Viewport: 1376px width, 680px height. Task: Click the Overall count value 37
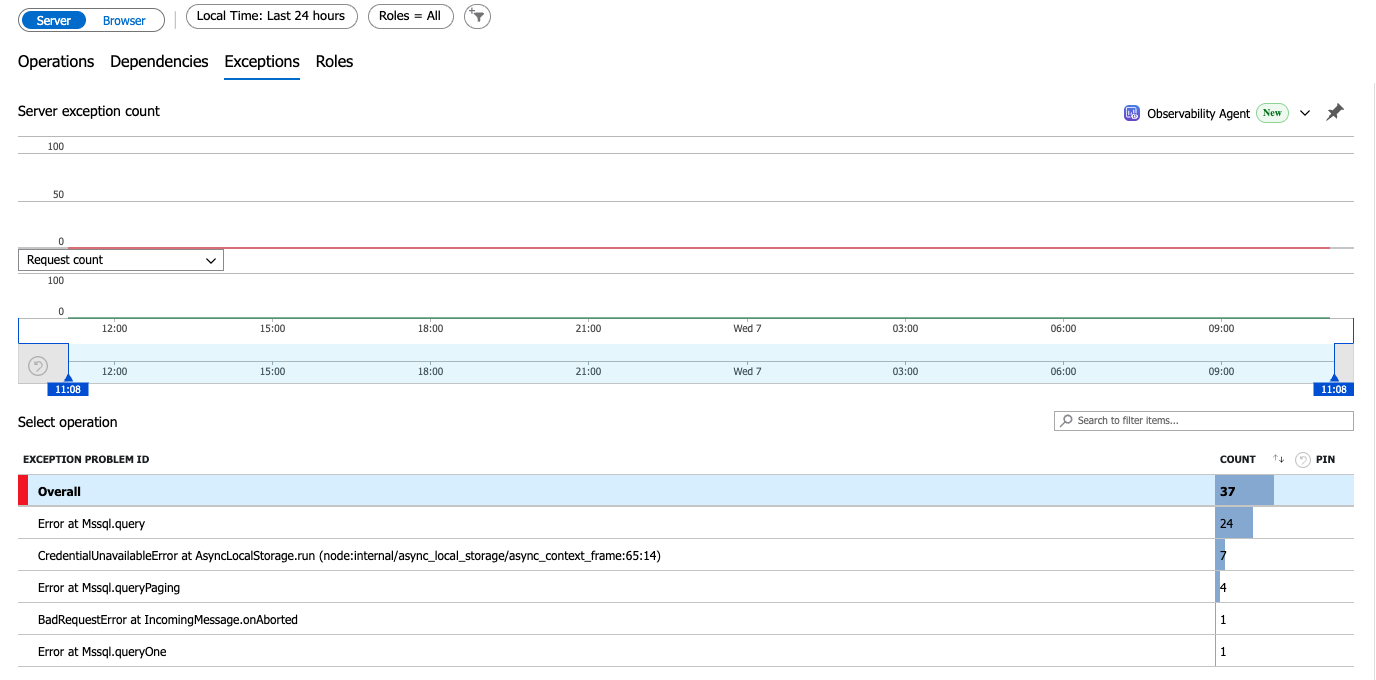(1228, 492)
